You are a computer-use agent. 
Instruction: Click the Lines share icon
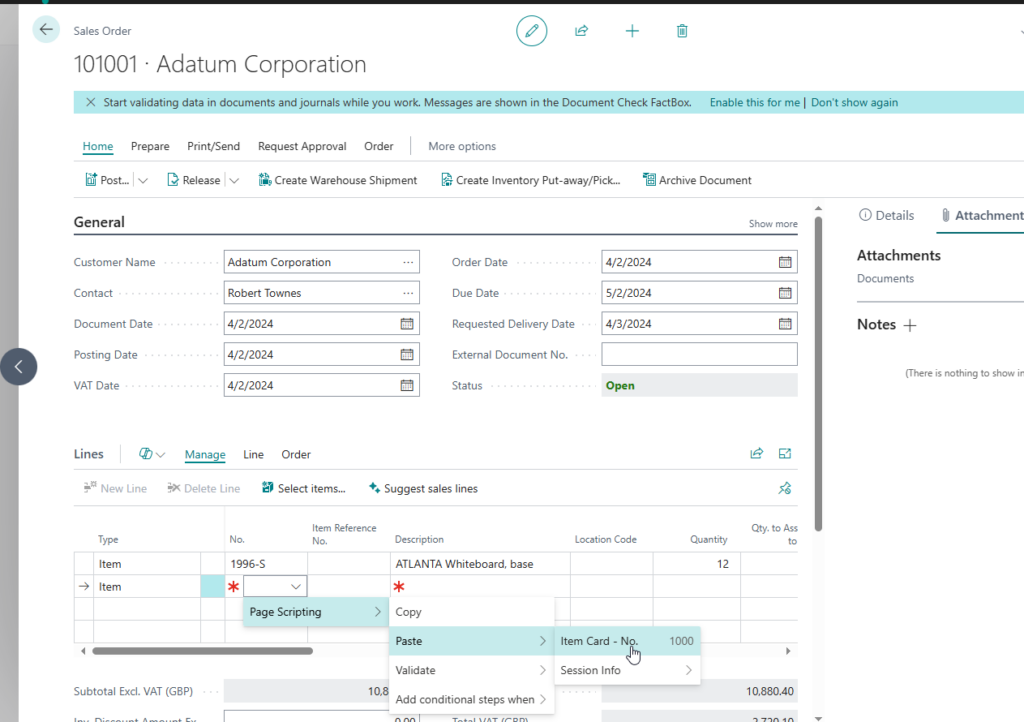(x=756, y=454)
